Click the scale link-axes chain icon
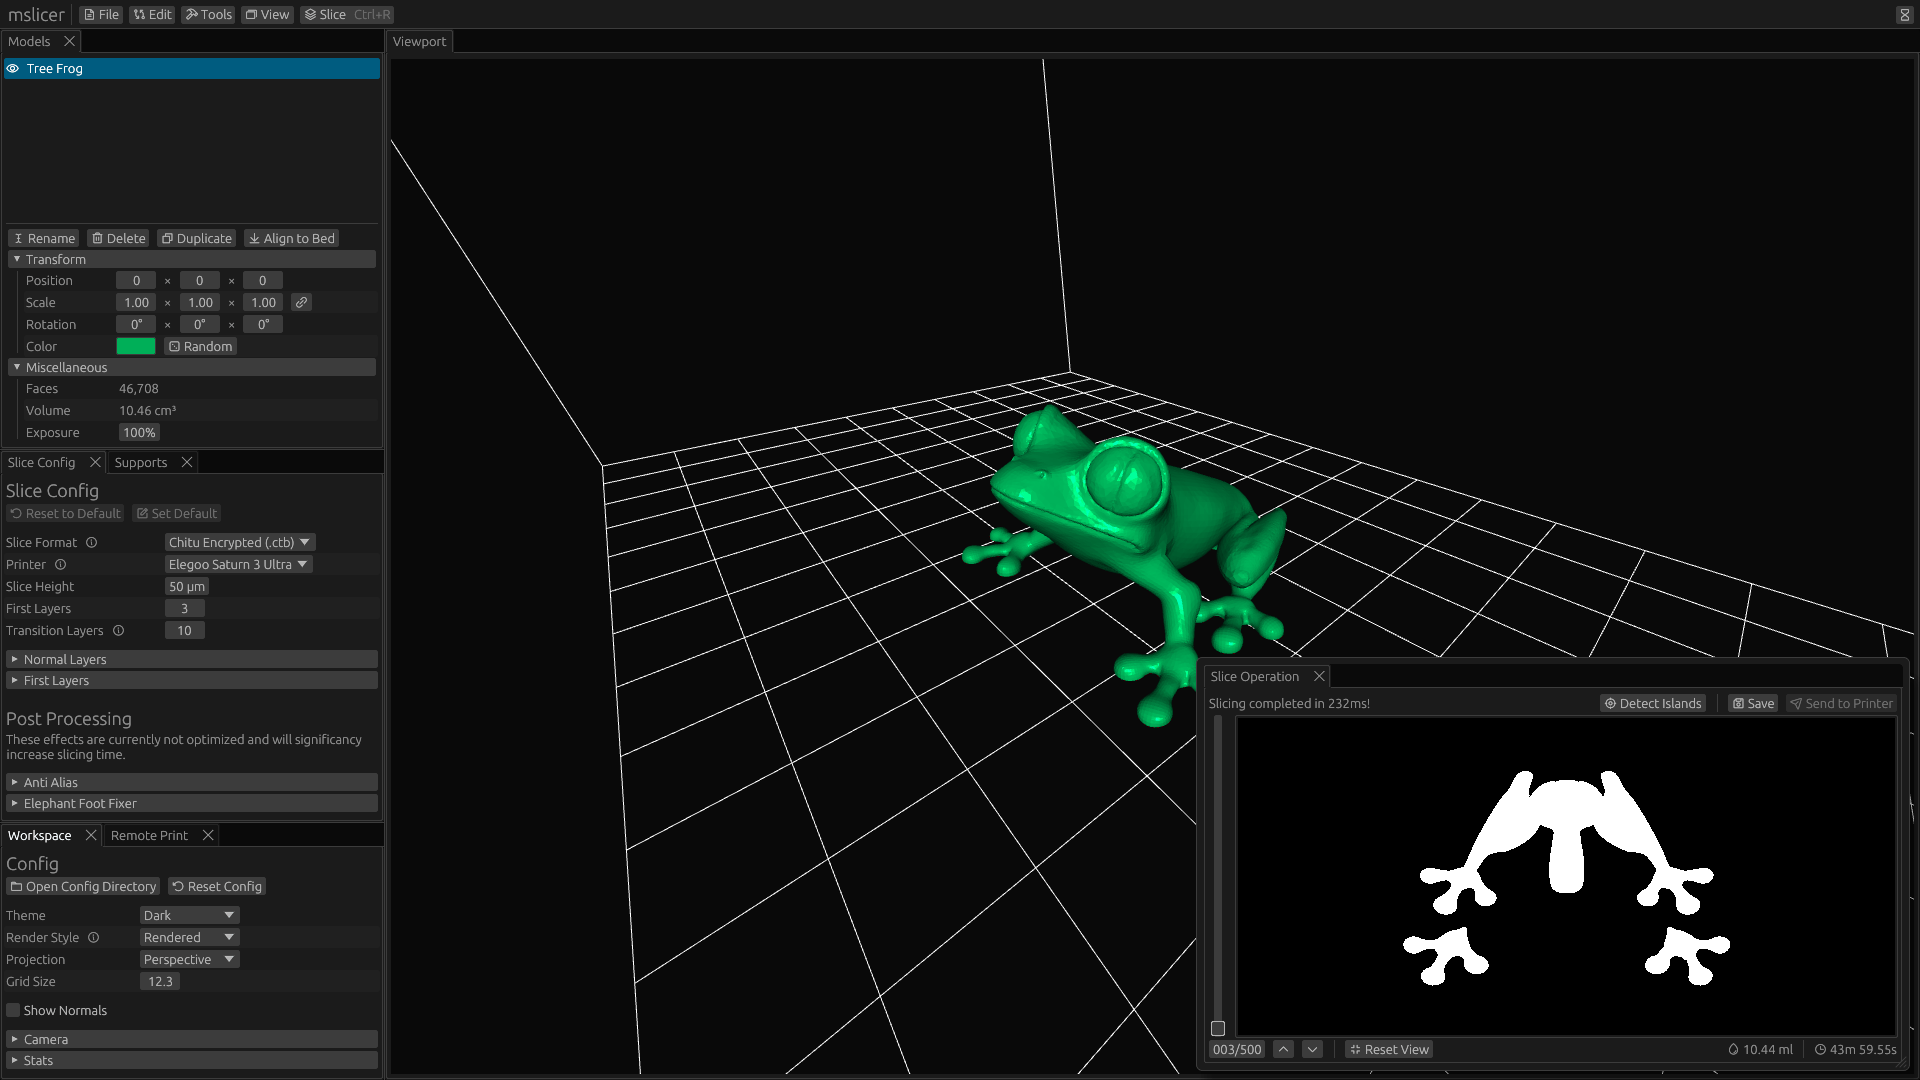Image resolution: width=1920 pixels, height=1080 pixels. pyautogui.click(x=301, y=302)
